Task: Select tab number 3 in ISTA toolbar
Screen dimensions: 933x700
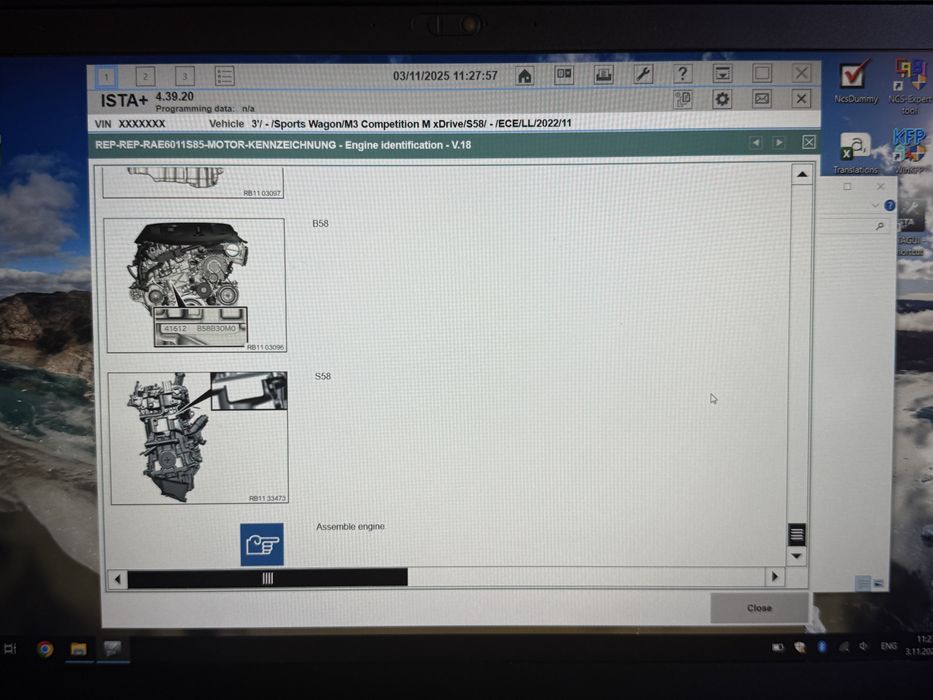Action: pos(184,76)
